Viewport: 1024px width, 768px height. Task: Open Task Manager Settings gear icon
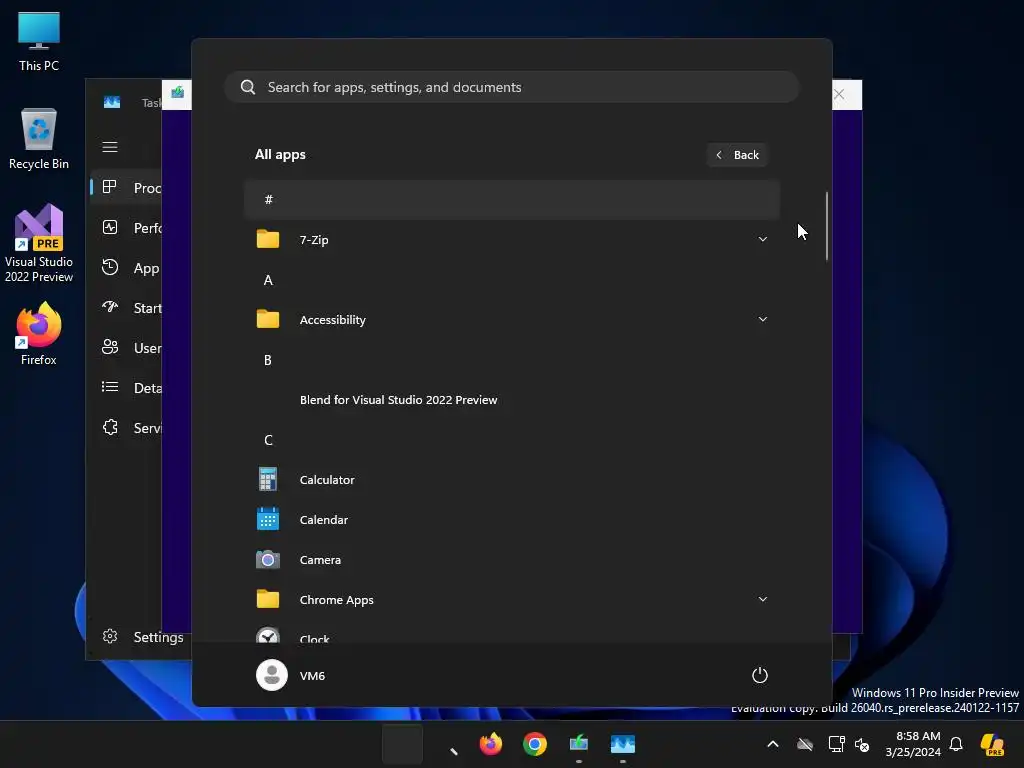tap(110, 636)
